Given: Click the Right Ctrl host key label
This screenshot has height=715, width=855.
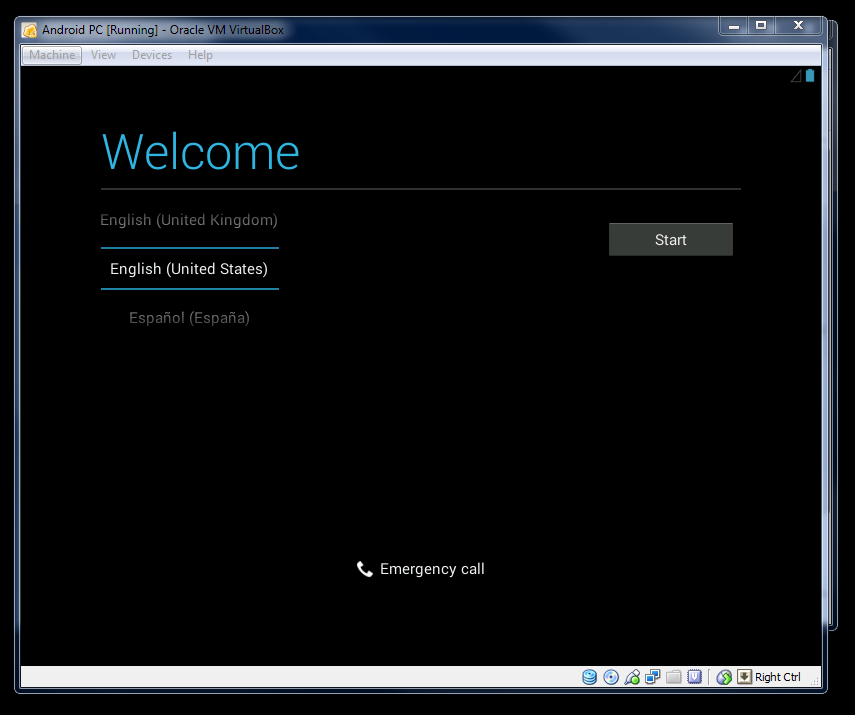Looking at the screenshot, I should click(x=778, y=677).
